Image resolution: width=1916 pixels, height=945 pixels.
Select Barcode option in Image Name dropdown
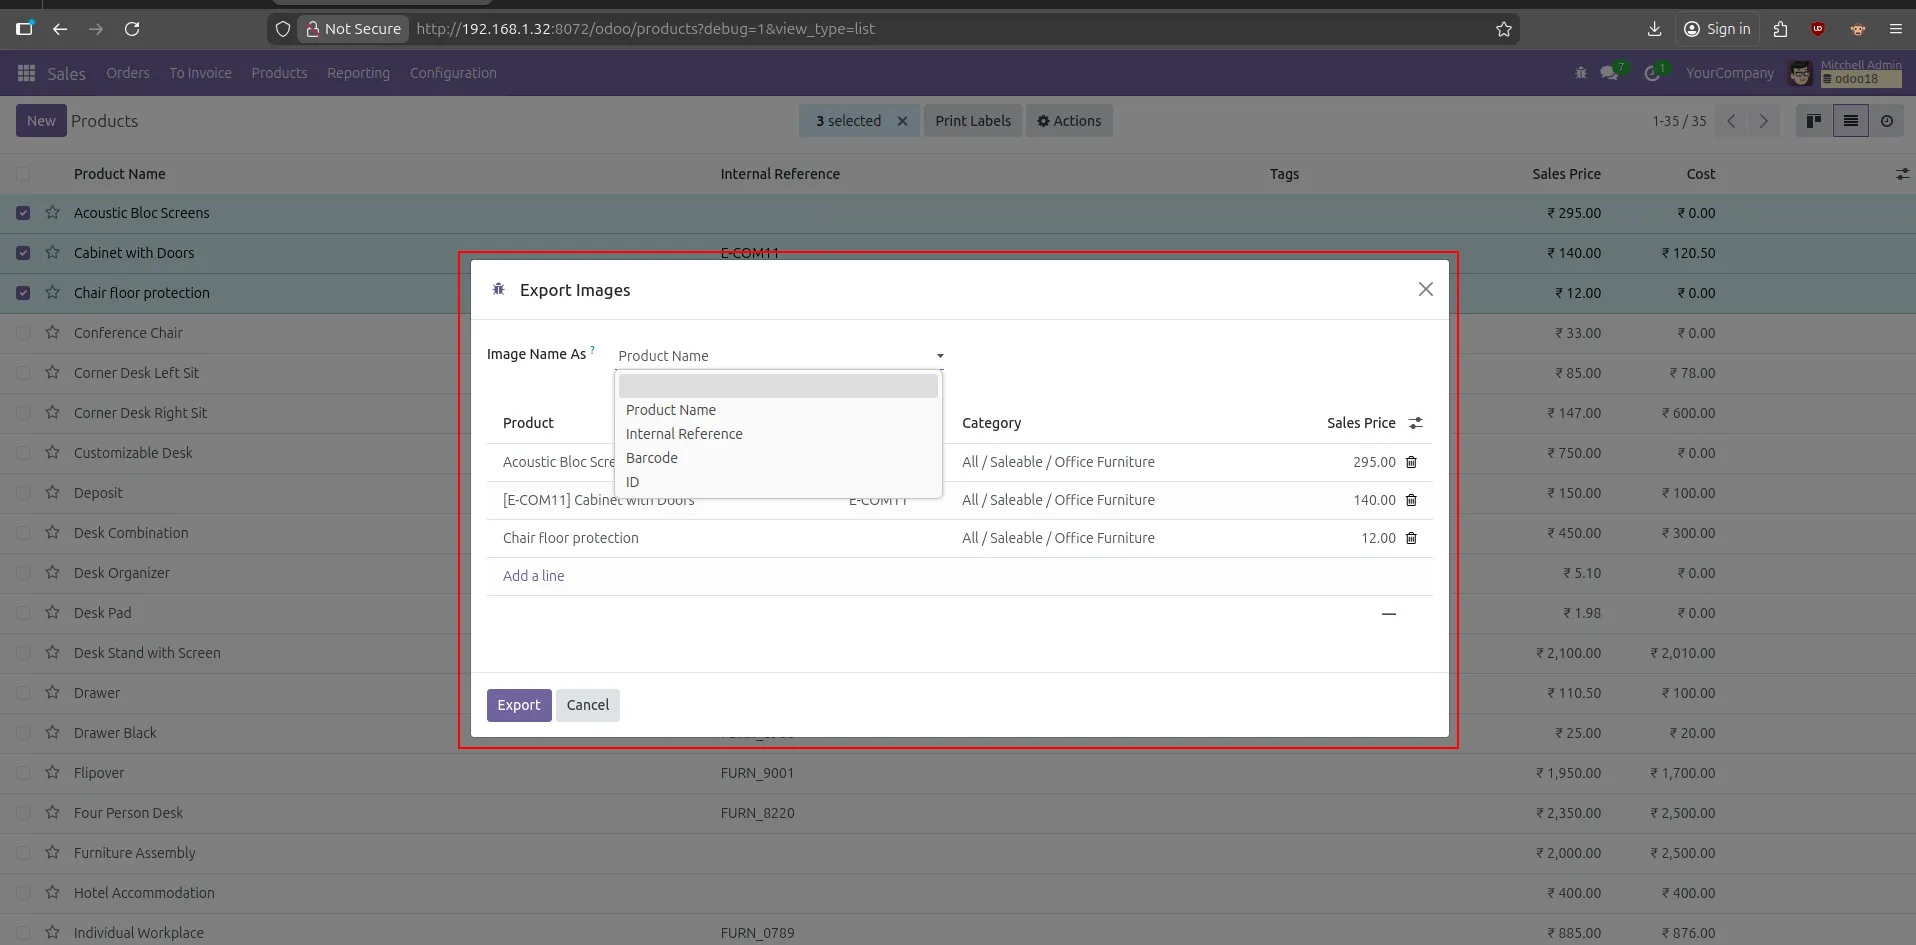coord(652,458)
